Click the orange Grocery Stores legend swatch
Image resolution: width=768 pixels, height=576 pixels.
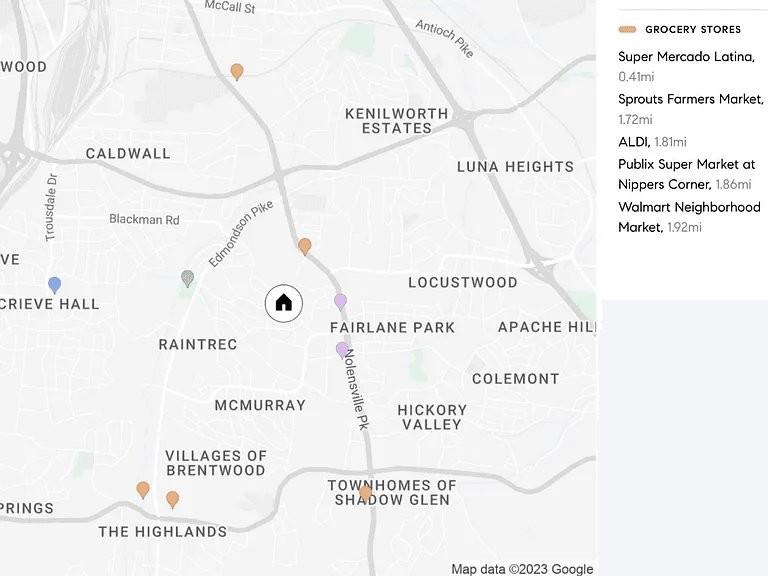tap(627, 30)
